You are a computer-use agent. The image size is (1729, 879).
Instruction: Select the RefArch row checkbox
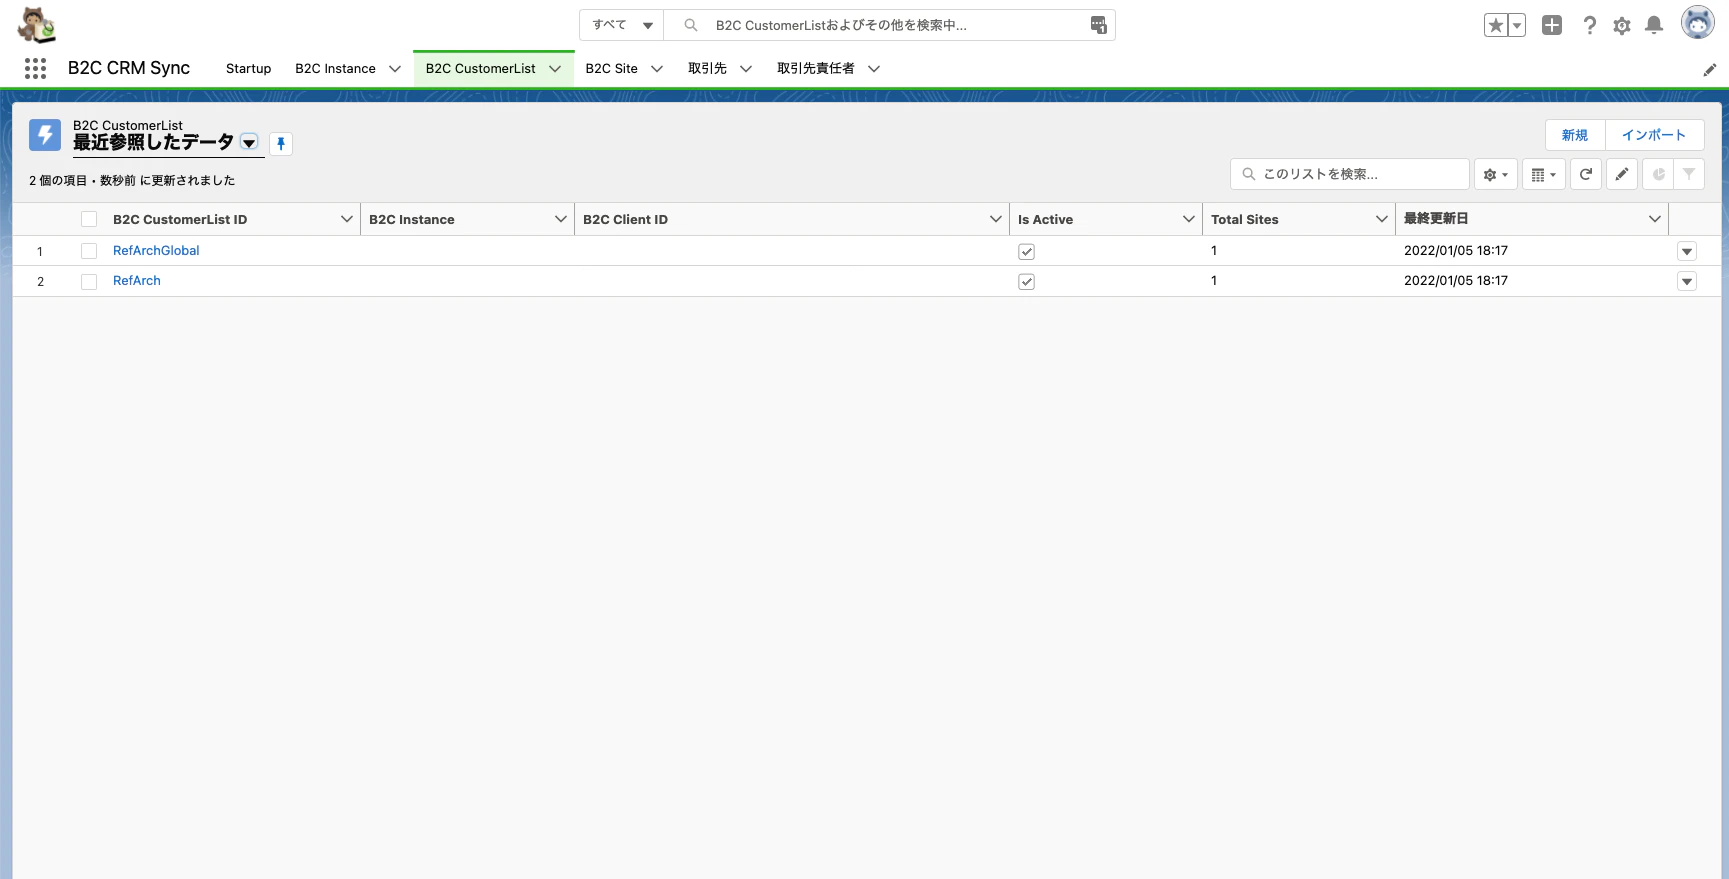coord(89,282)
